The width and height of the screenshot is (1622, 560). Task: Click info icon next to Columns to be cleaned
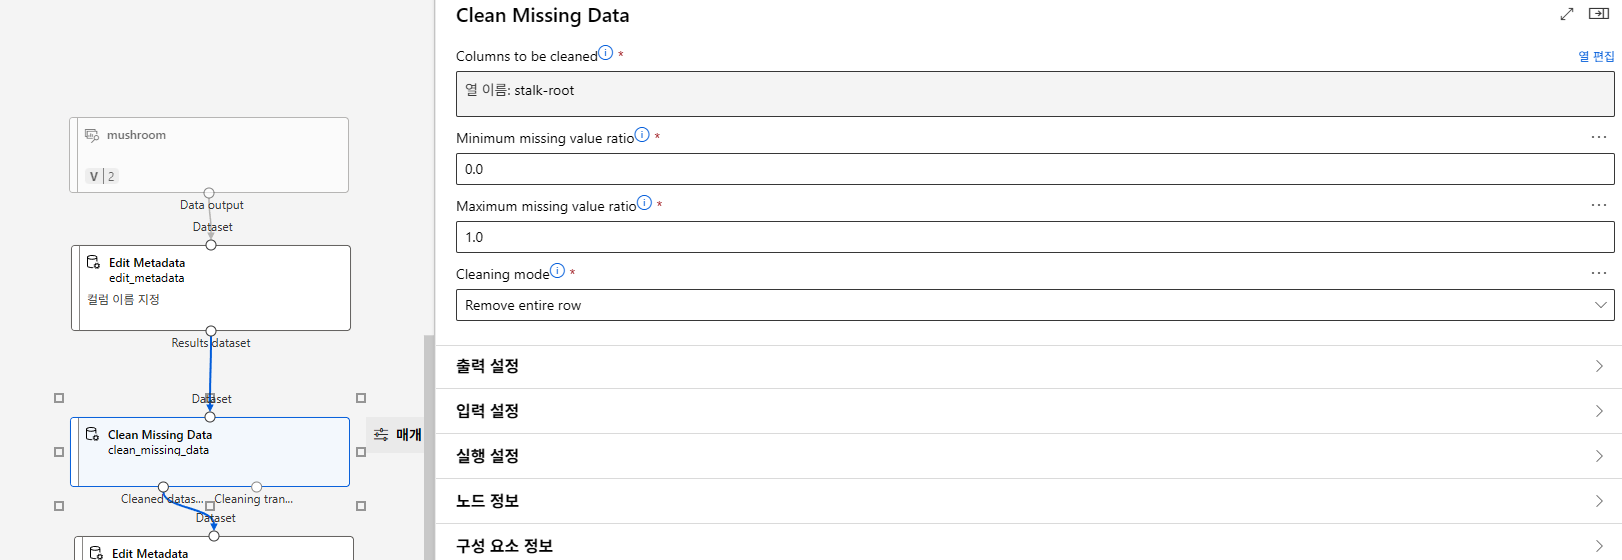[605, 53]
